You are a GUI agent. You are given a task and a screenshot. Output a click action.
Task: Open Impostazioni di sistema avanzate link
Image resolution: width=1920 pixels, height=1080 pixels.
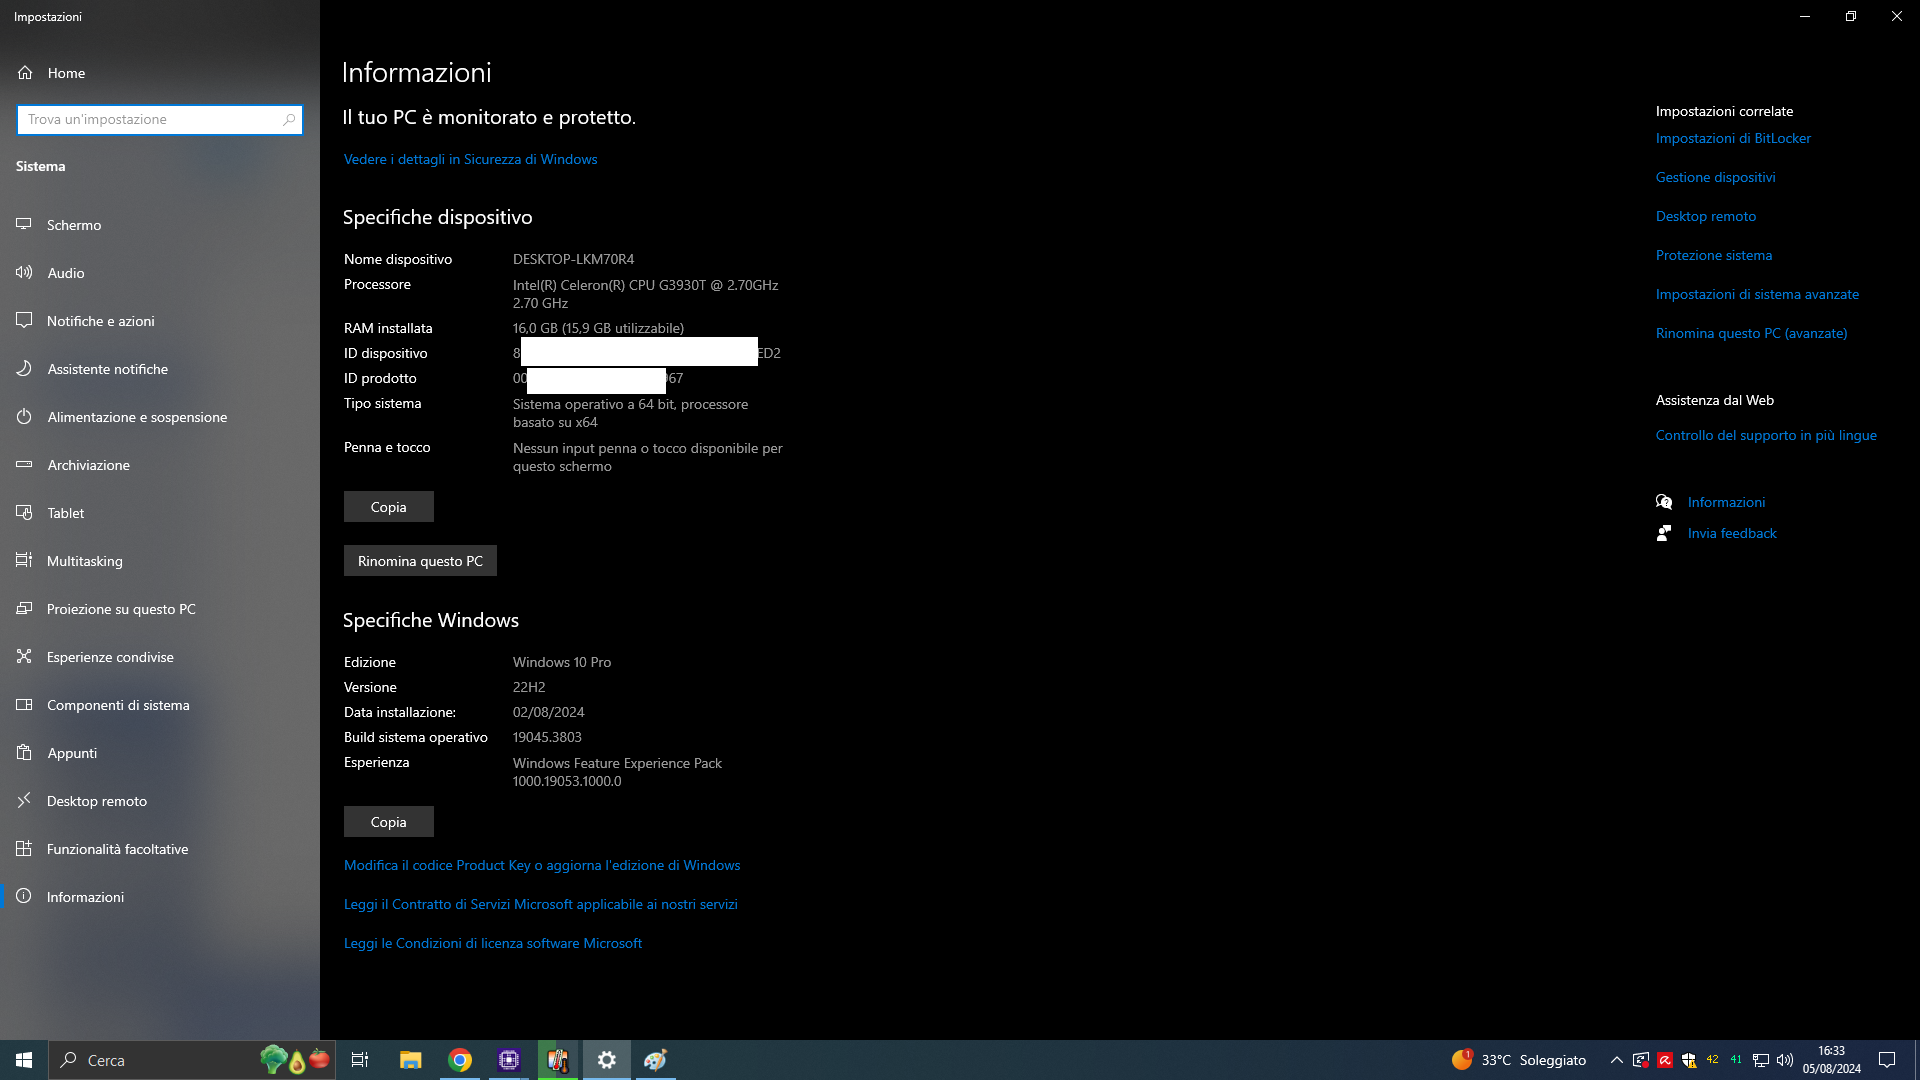(1757, 294)
